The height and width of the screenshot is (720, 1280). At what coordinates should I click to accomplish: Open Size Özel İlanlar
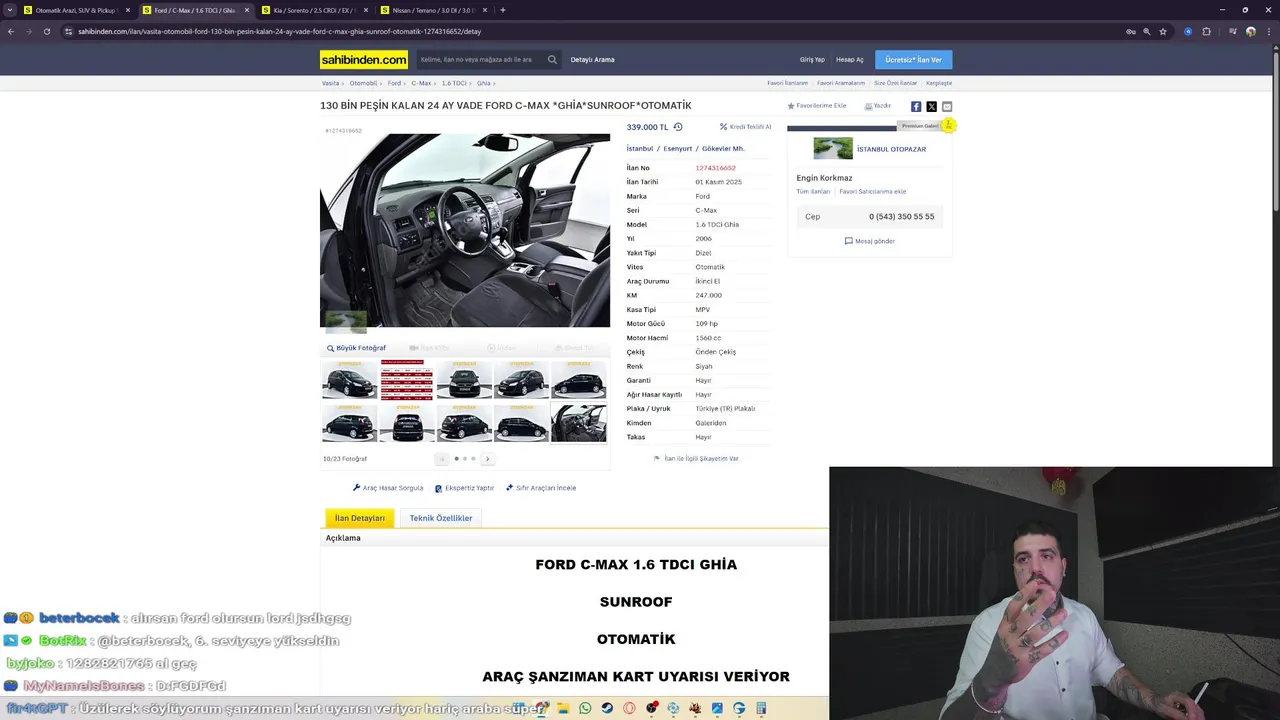pyautogui.click(x=896, y=83)
